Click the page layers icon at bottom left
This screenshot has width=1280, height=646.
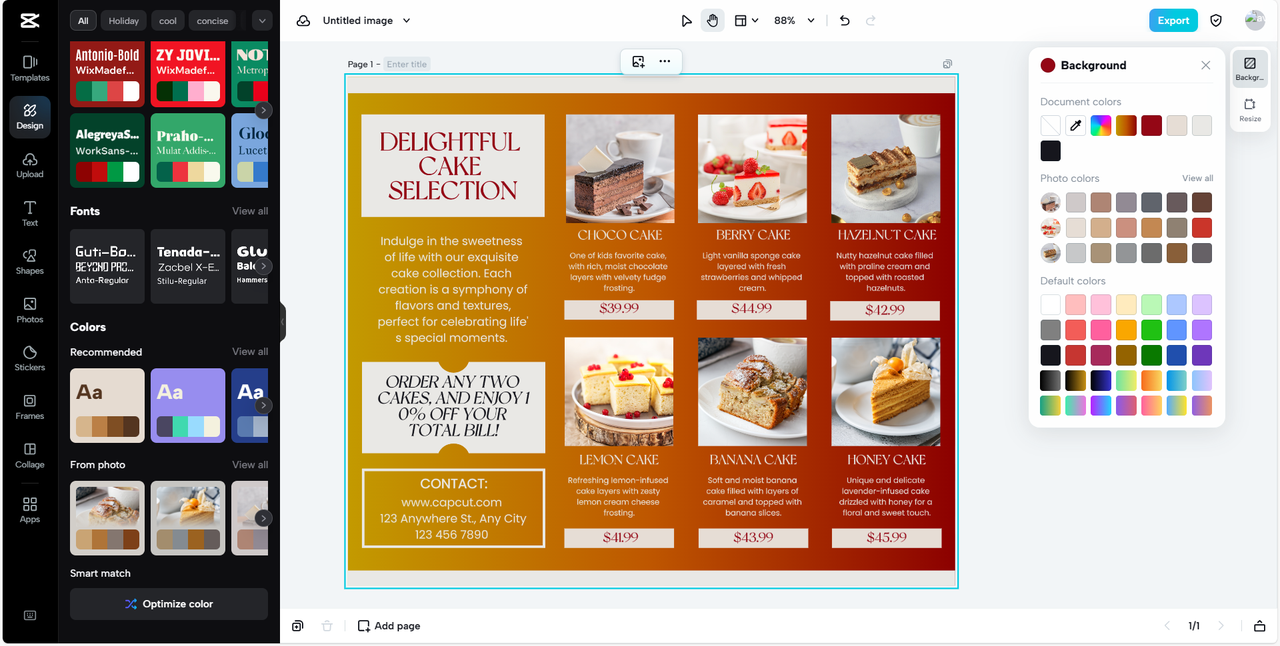point(298,626)
